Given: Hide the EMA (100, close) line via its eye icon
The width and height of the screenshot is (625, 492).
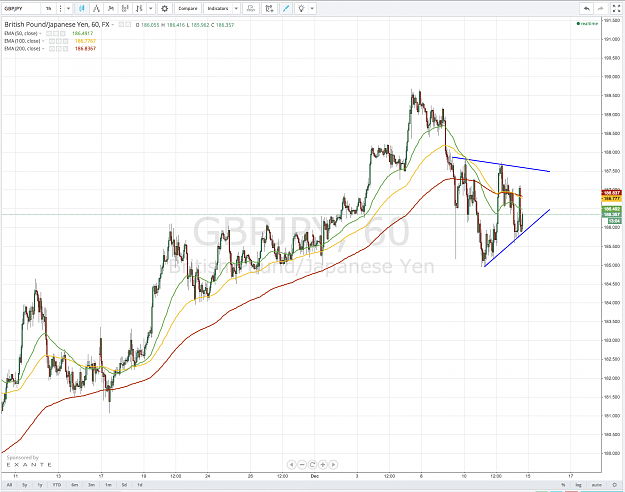Looking at the screenshot, I should tap(52, 41).
